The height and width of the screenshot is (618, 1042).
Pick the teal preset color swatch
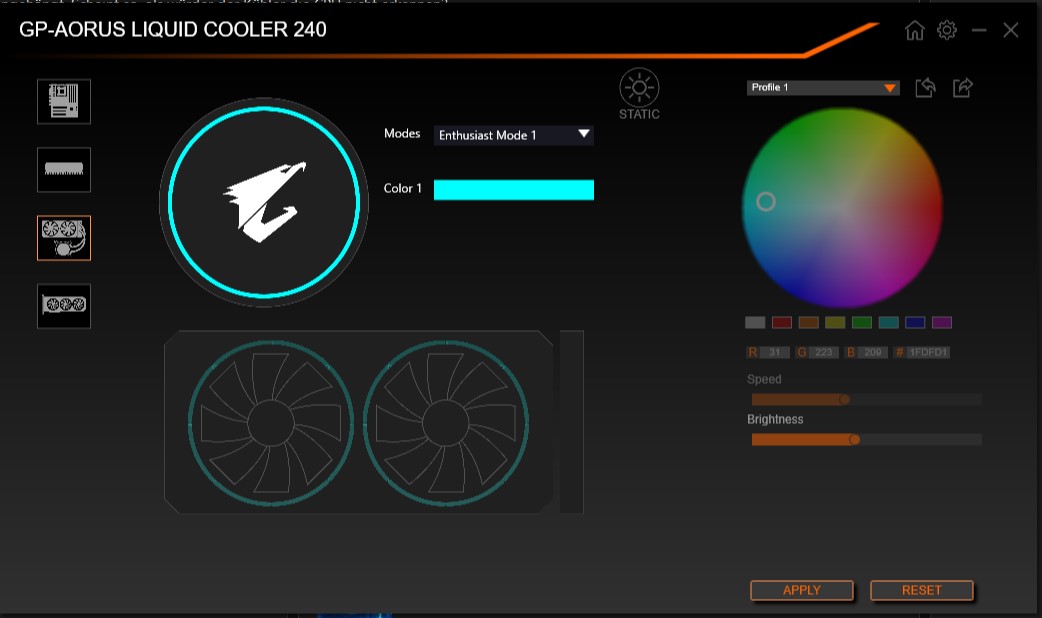(888, 322)
